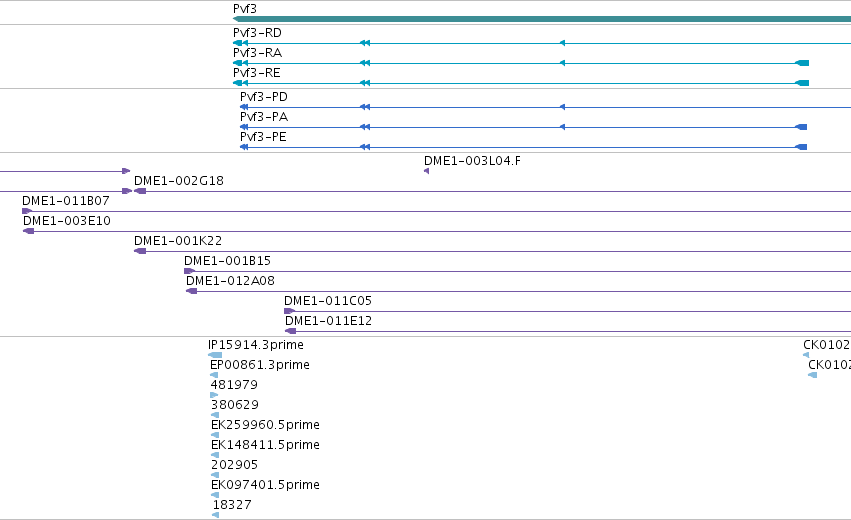Select IP15914.3prime EST label

click(x=256, y=345)
